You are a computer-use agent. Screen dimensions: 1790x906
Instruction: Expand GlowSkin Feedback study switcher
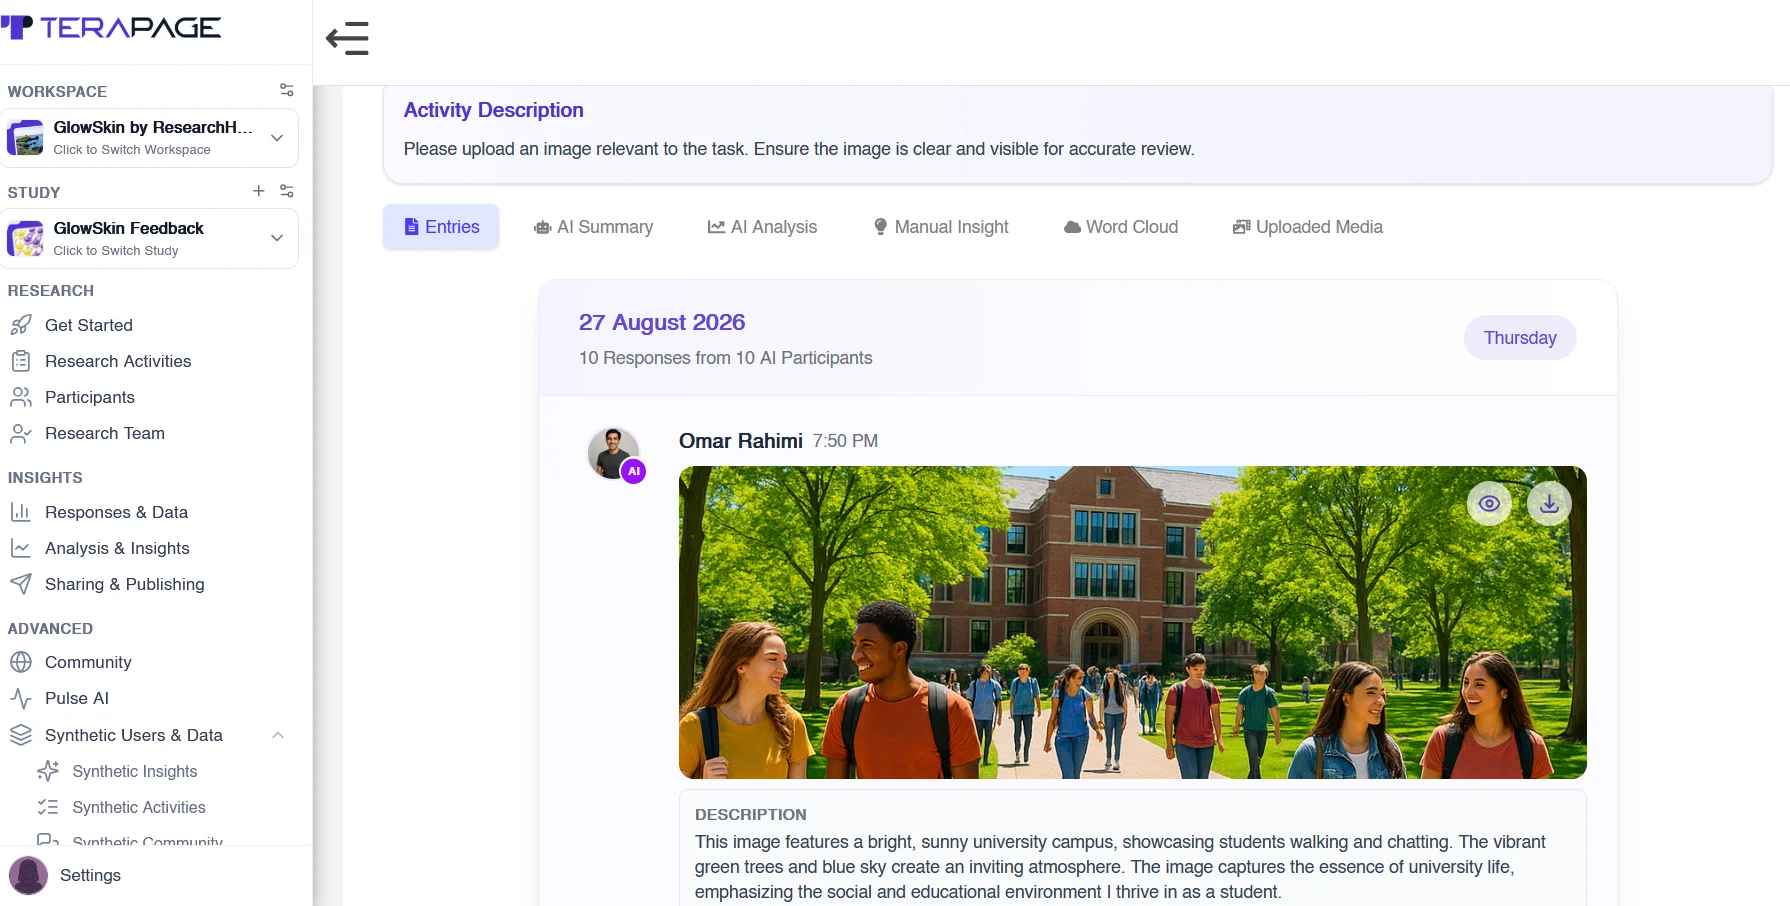point(277,238)
